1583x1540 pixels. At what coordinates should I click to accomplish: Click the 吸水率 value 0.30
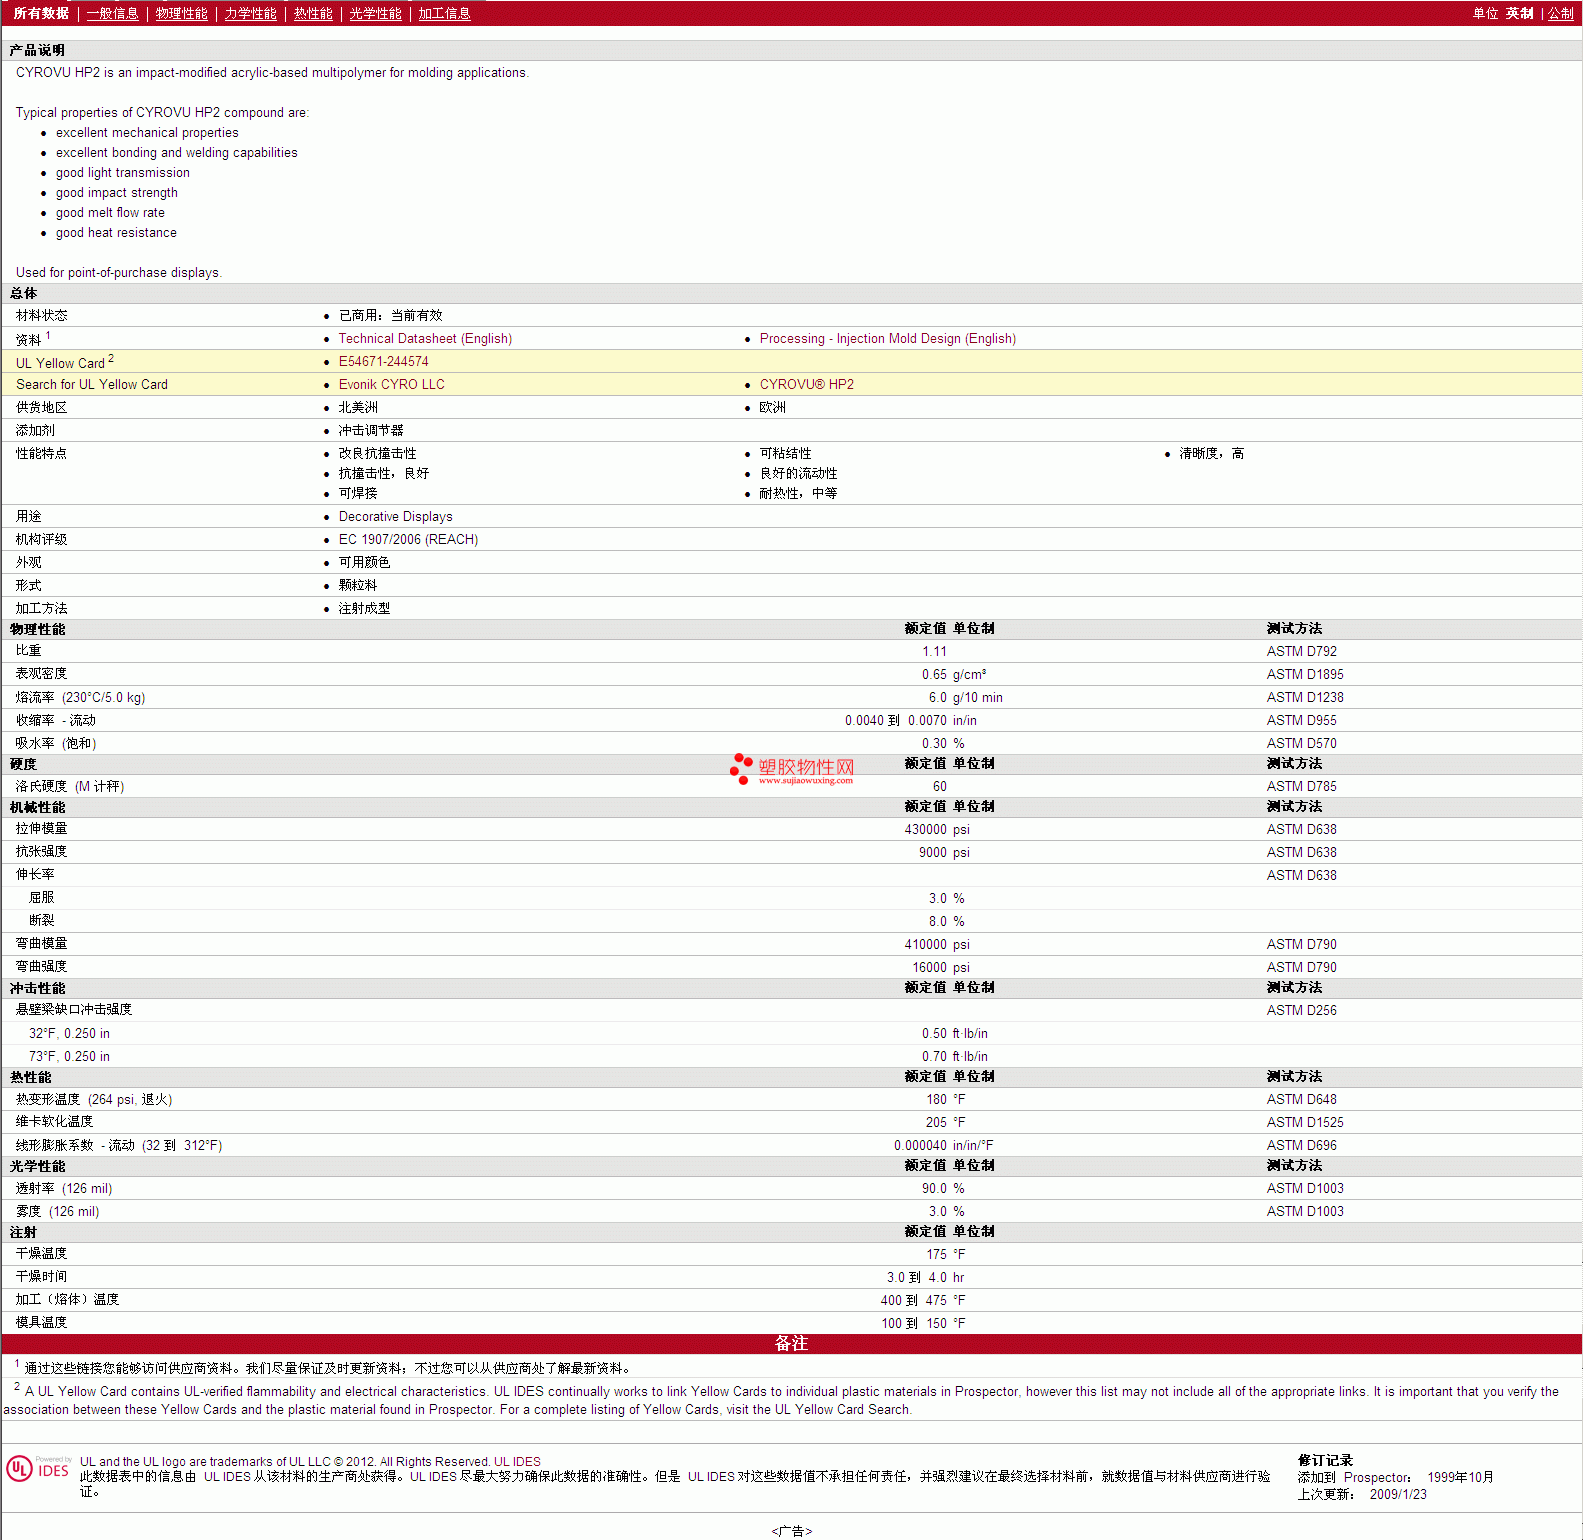(x=934, y=744)
